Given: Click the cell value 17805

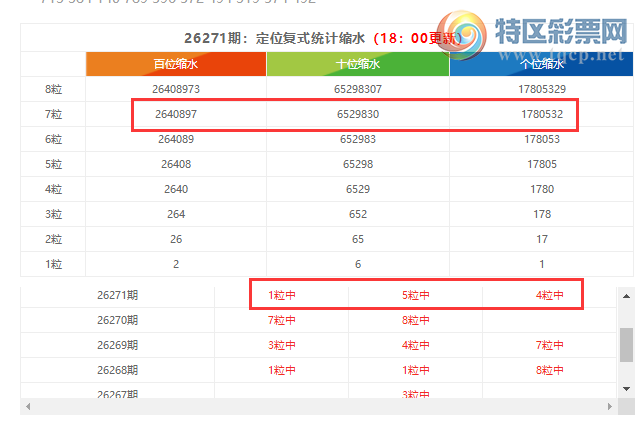Looking at the screenshot, I should point(542,164).
